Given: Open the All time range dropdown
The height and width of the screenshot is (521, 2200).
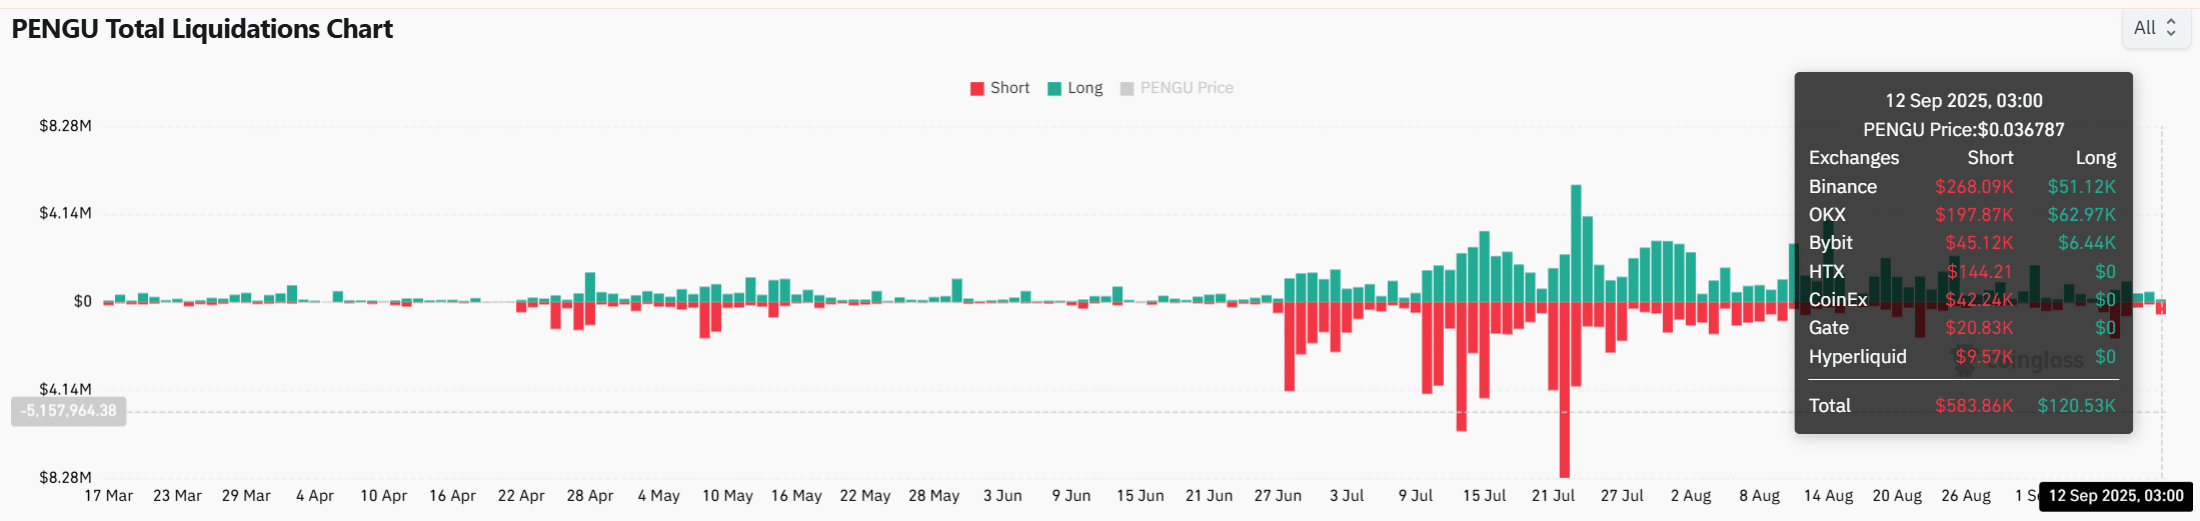Looking at the screenshot, I should pyautogui.click(x=2155, y=28).
